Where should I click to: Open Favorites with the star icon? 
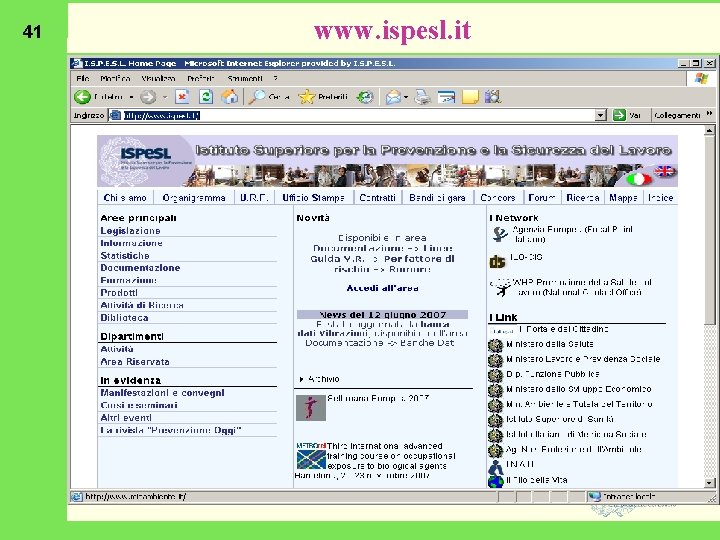pyautogui.click(x=307, y=97)
